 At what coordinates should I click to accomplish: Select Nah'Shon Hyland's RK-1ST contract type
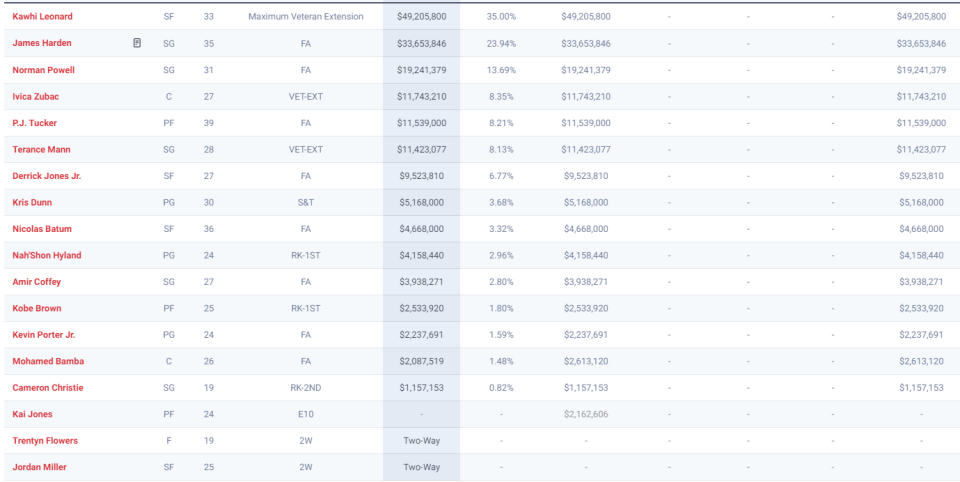click(306, 255)
